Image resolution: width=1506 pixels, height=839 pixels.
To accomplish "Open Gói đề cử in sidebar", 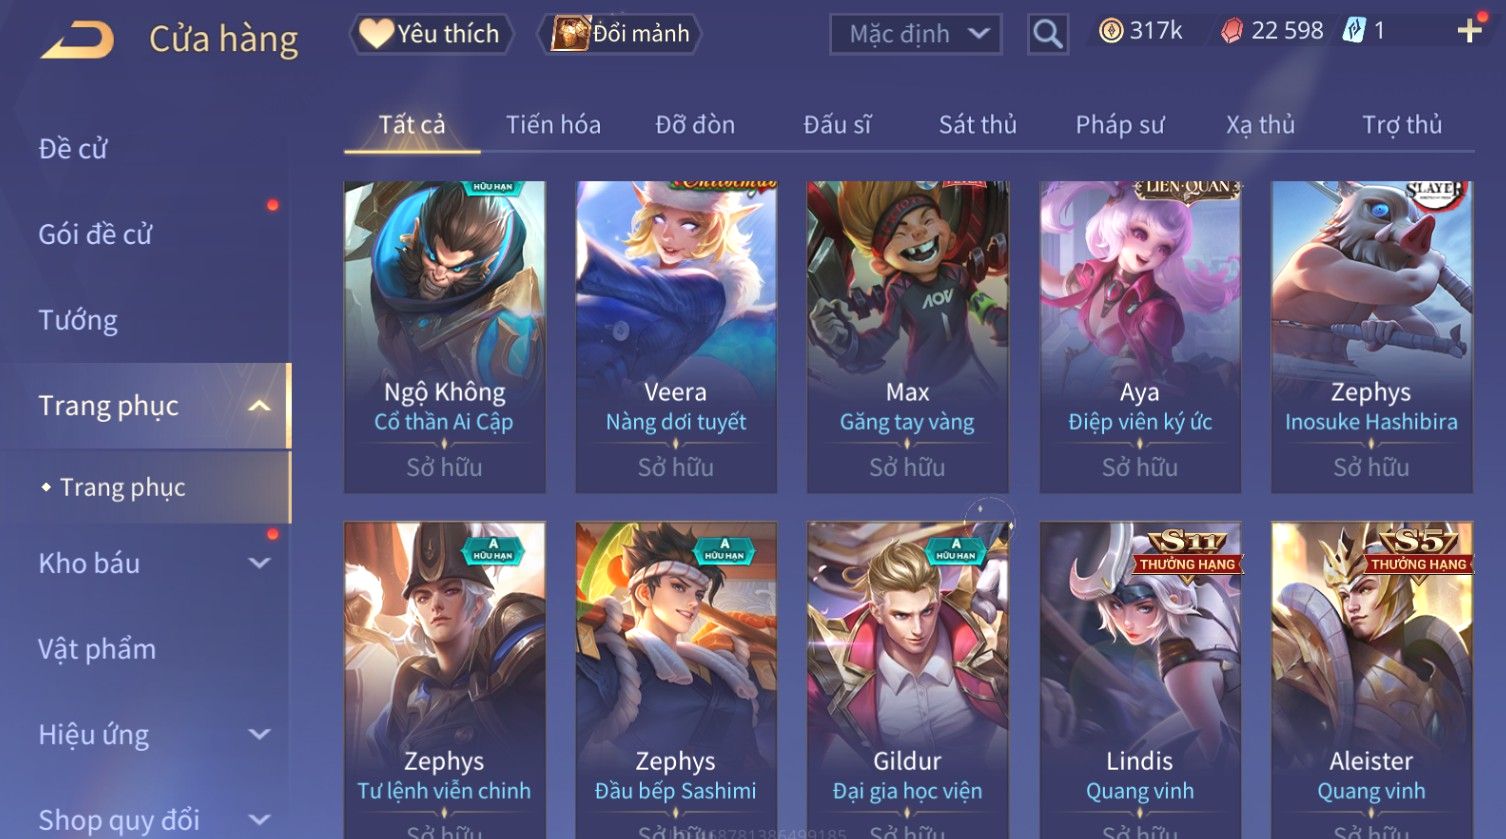I will pos(95,235).
